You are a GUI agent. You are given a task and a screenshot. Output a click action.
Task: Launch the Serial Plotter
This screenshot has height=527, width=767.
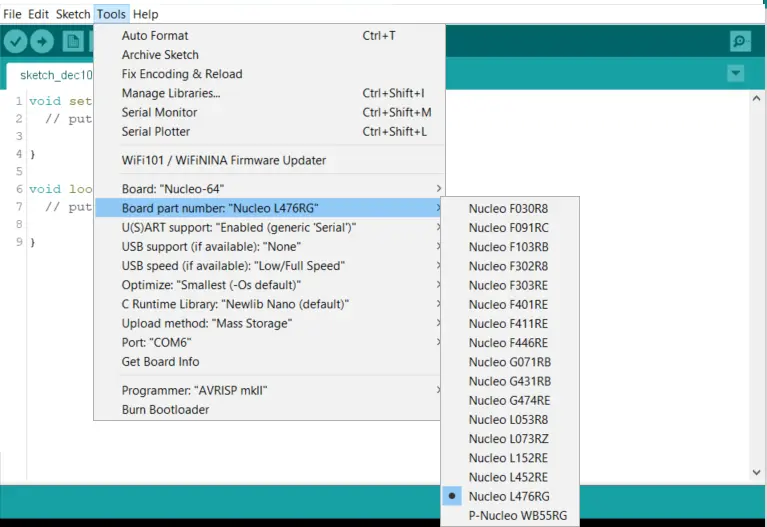(155, 131)
